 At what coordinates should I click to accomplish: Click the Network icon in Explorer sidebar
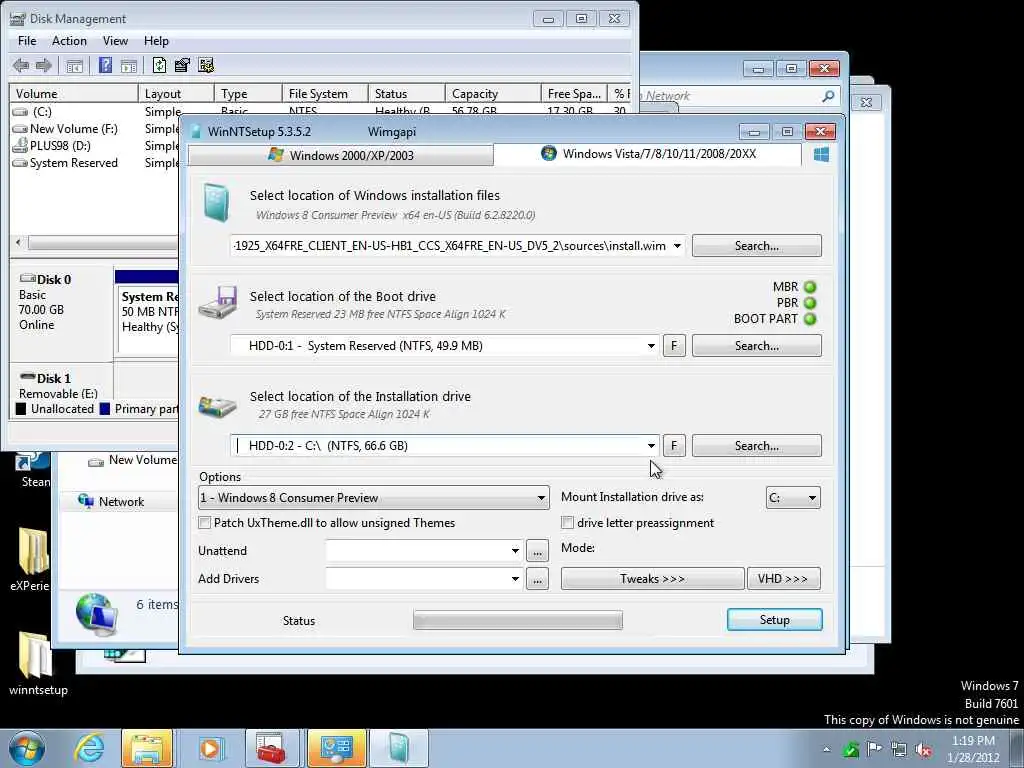(86, 501)
